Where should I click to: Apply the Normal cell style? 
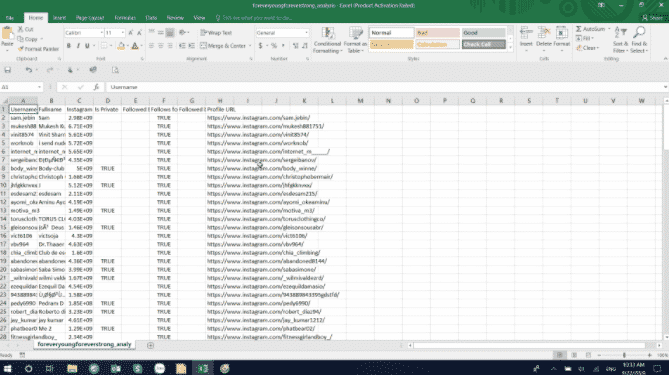click(x=391, y=33)
